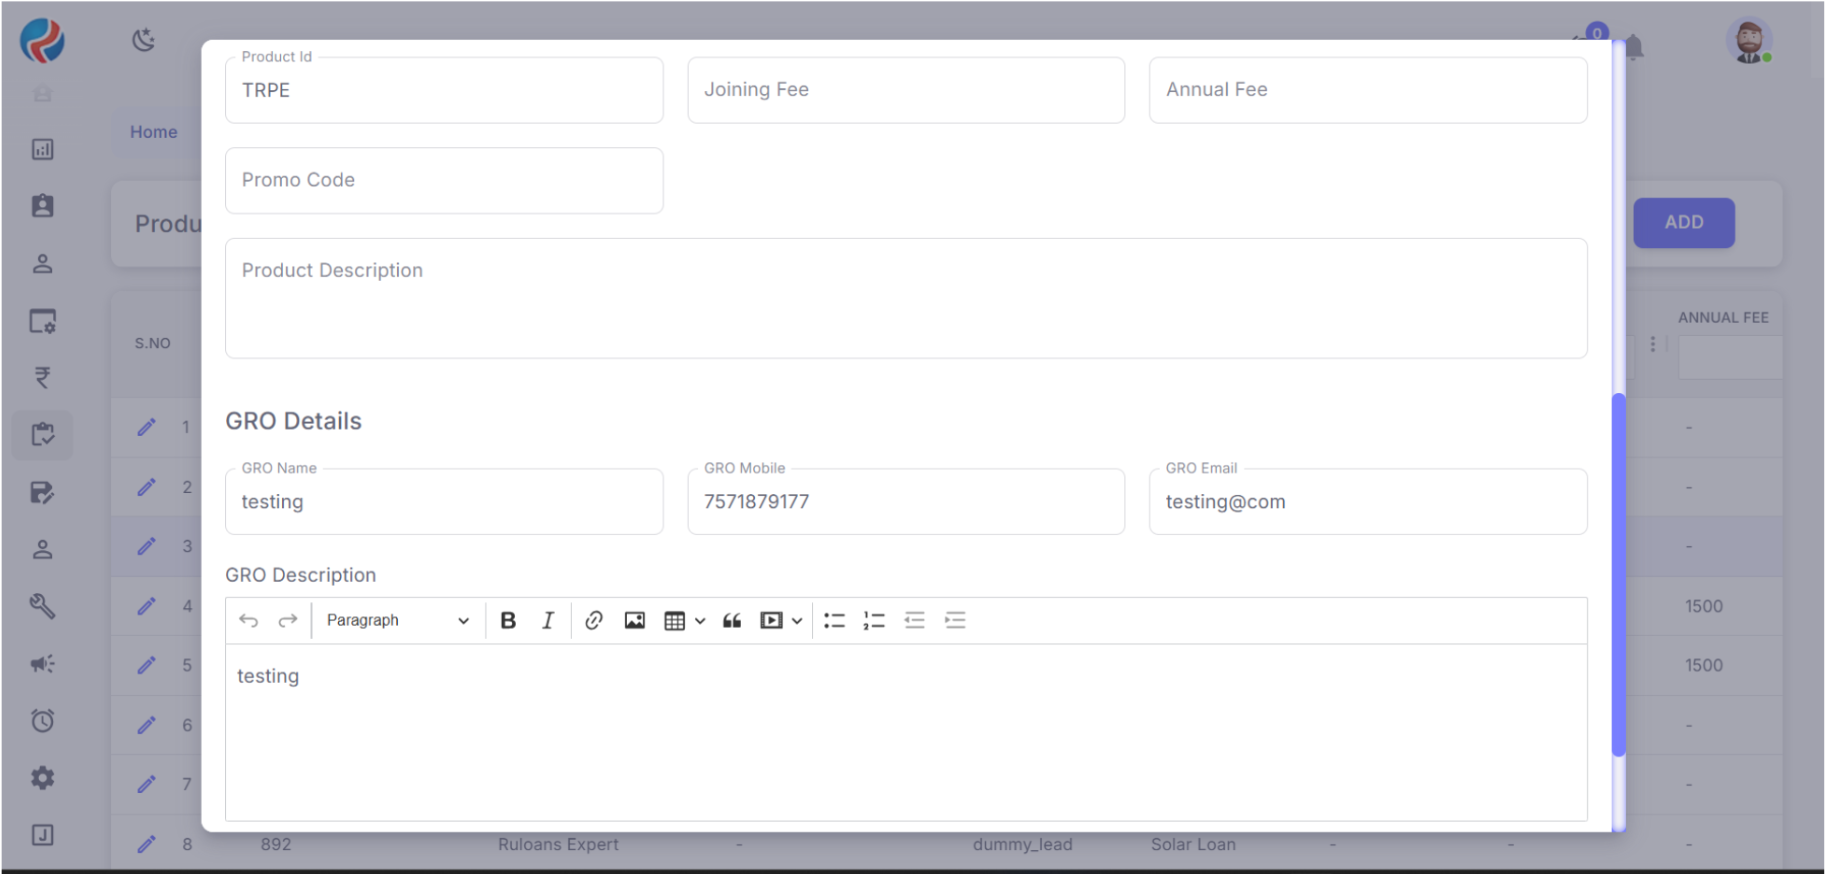Open the Paragraph heading dropdown
Screen dimensions: 1826x874
pos(397,621)
